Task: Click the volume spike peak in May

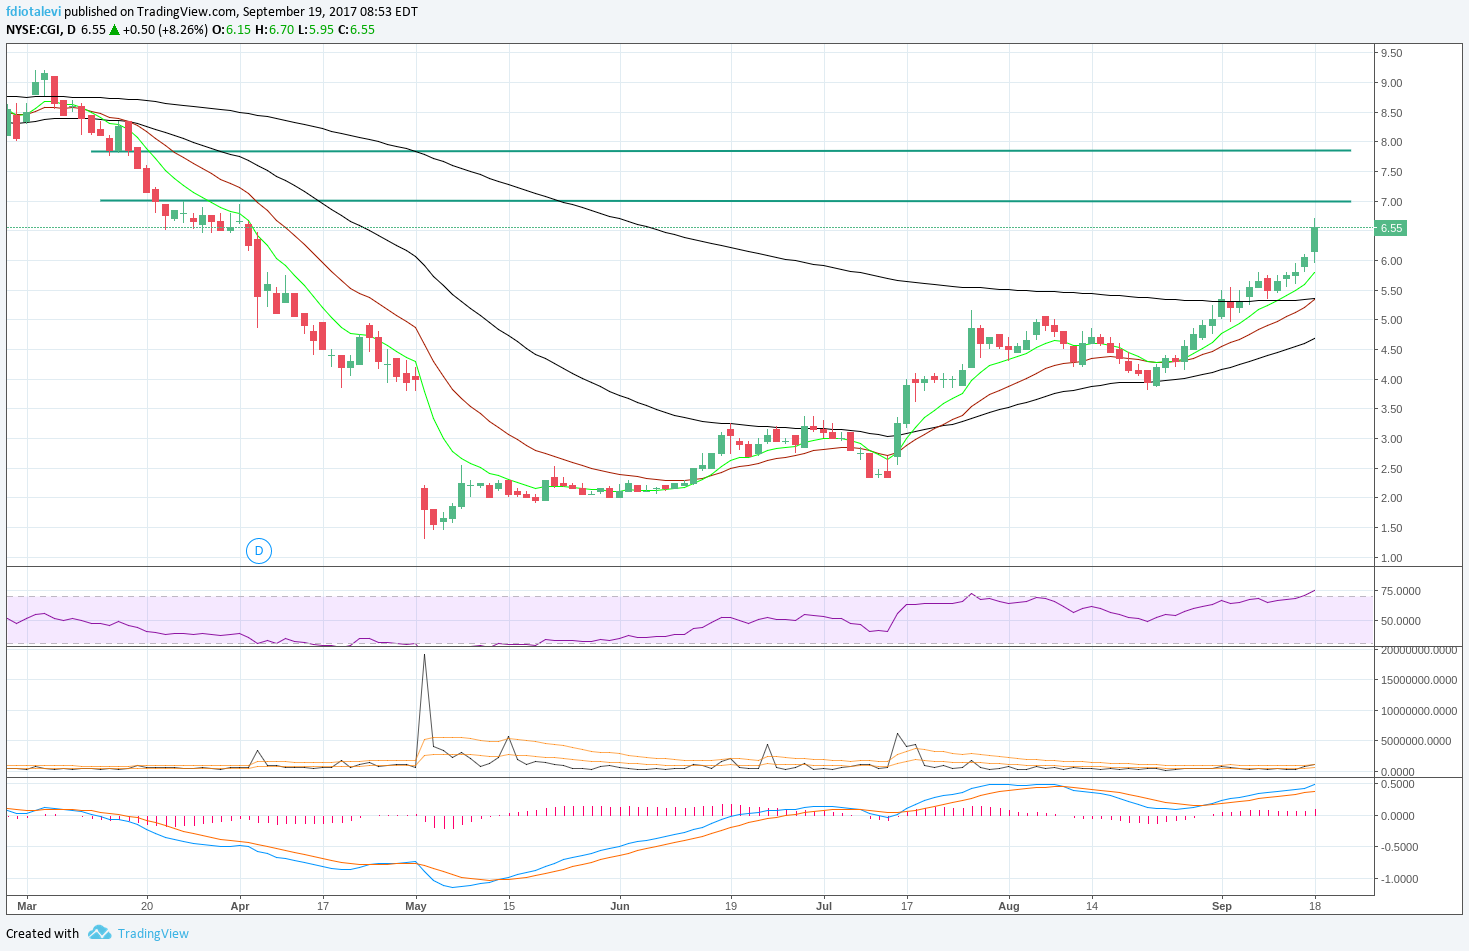Action: (425, 656)
